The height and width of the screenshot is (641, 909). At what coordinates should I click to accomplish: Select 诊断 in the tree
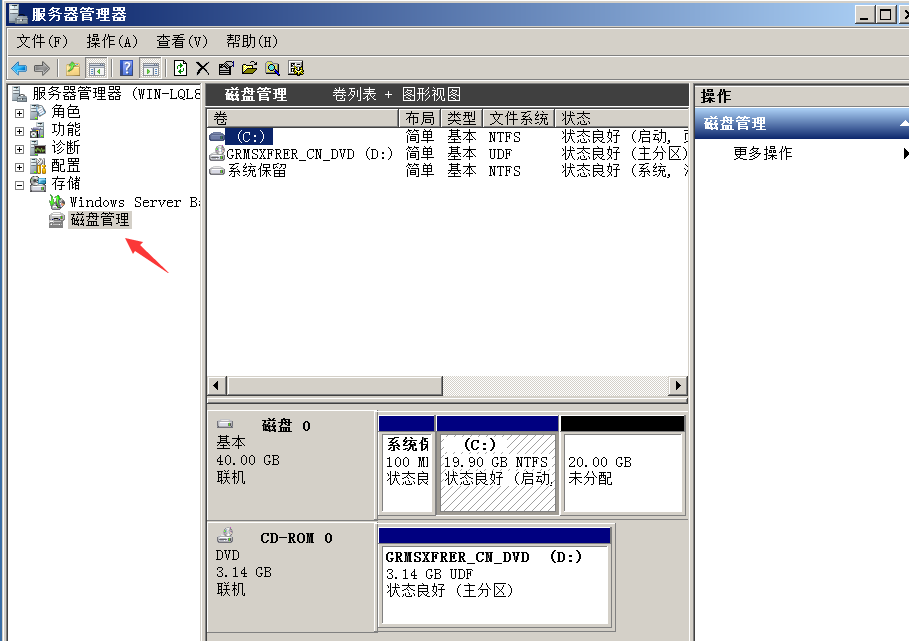tap(66, 147)
